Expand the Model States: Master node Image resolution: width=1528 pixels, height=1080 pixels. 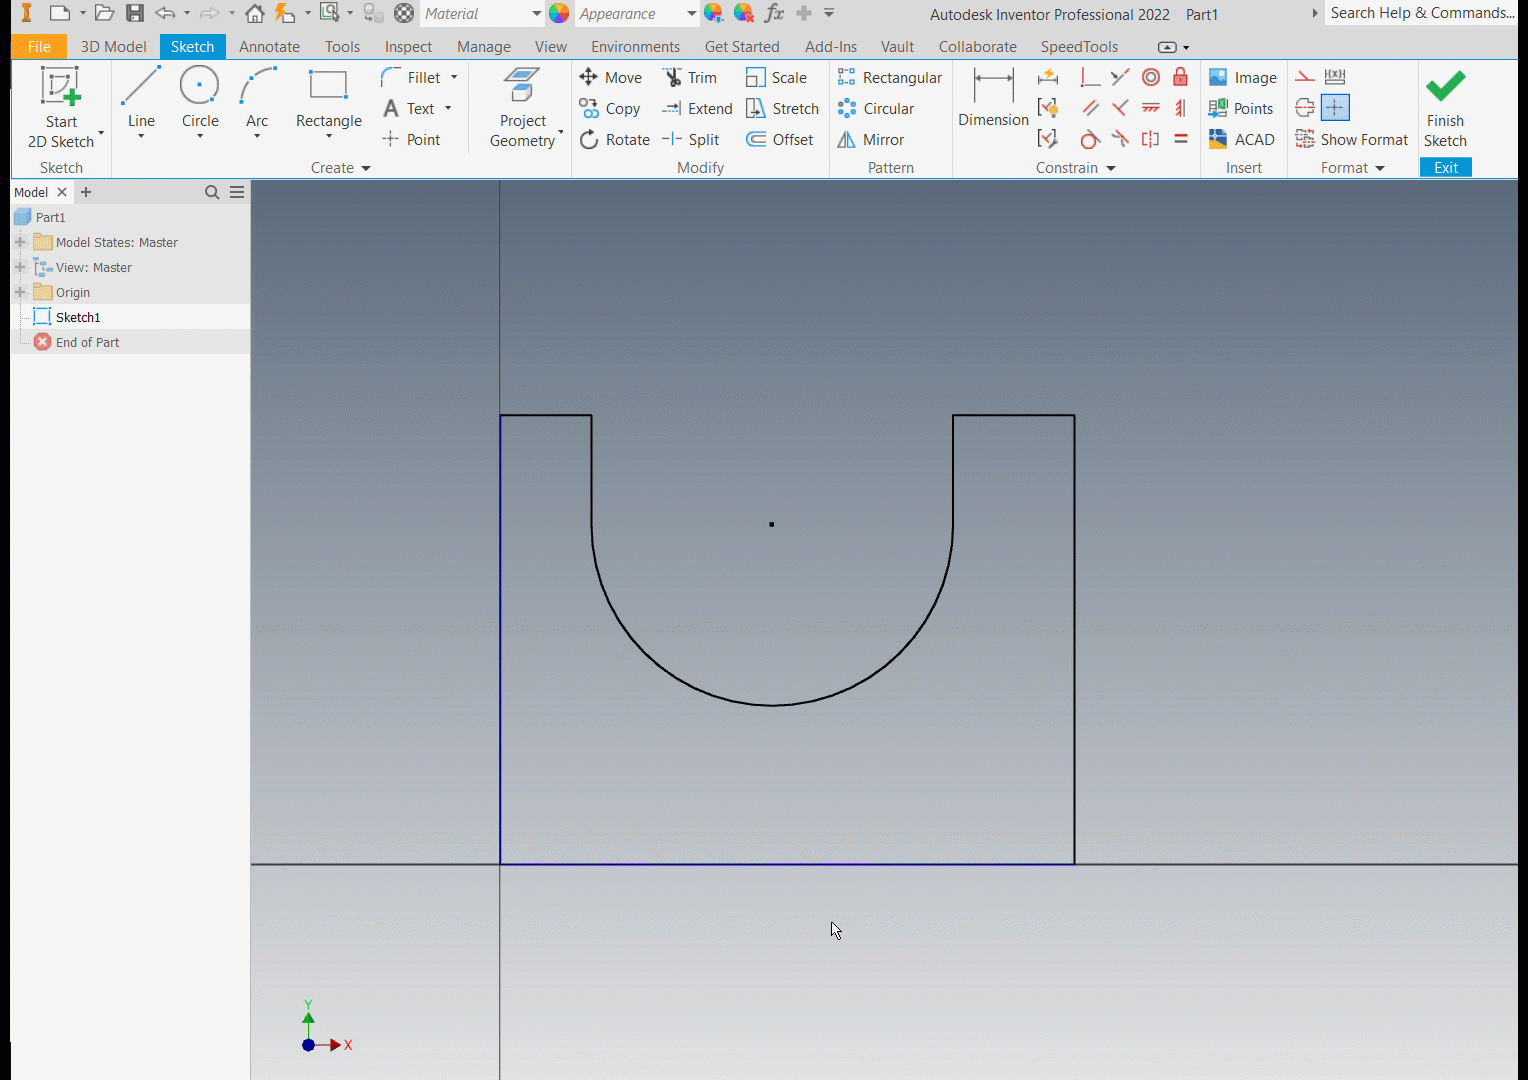pos(20,242)
